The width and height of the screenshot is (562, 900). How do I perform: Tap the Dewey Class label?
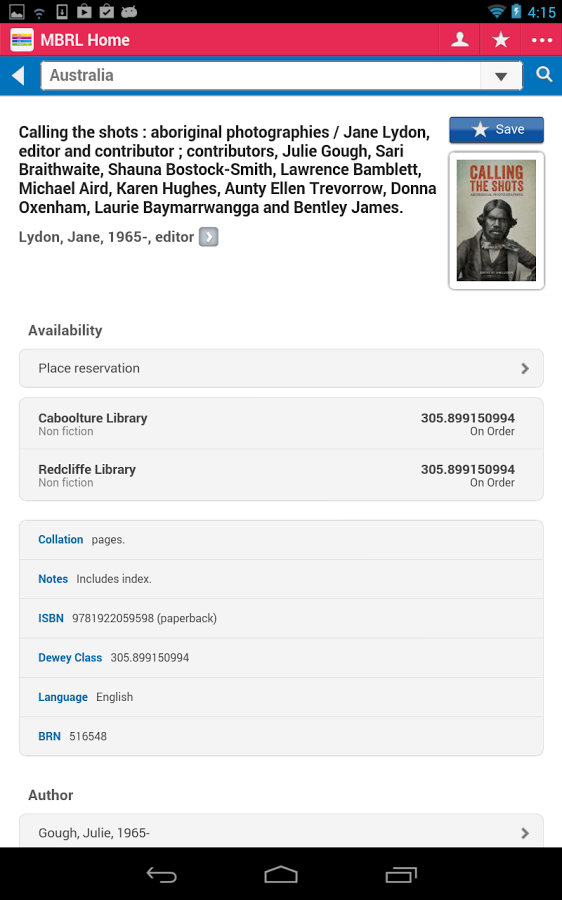tap(70, 658)
